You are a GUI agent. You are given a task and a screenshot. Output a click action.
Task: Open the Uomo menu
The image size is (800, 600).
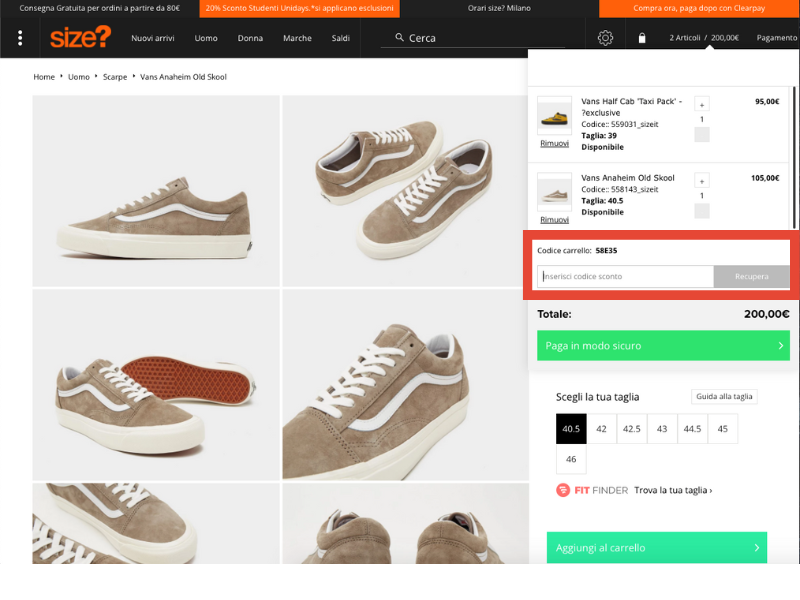click(x=206, y=38)
